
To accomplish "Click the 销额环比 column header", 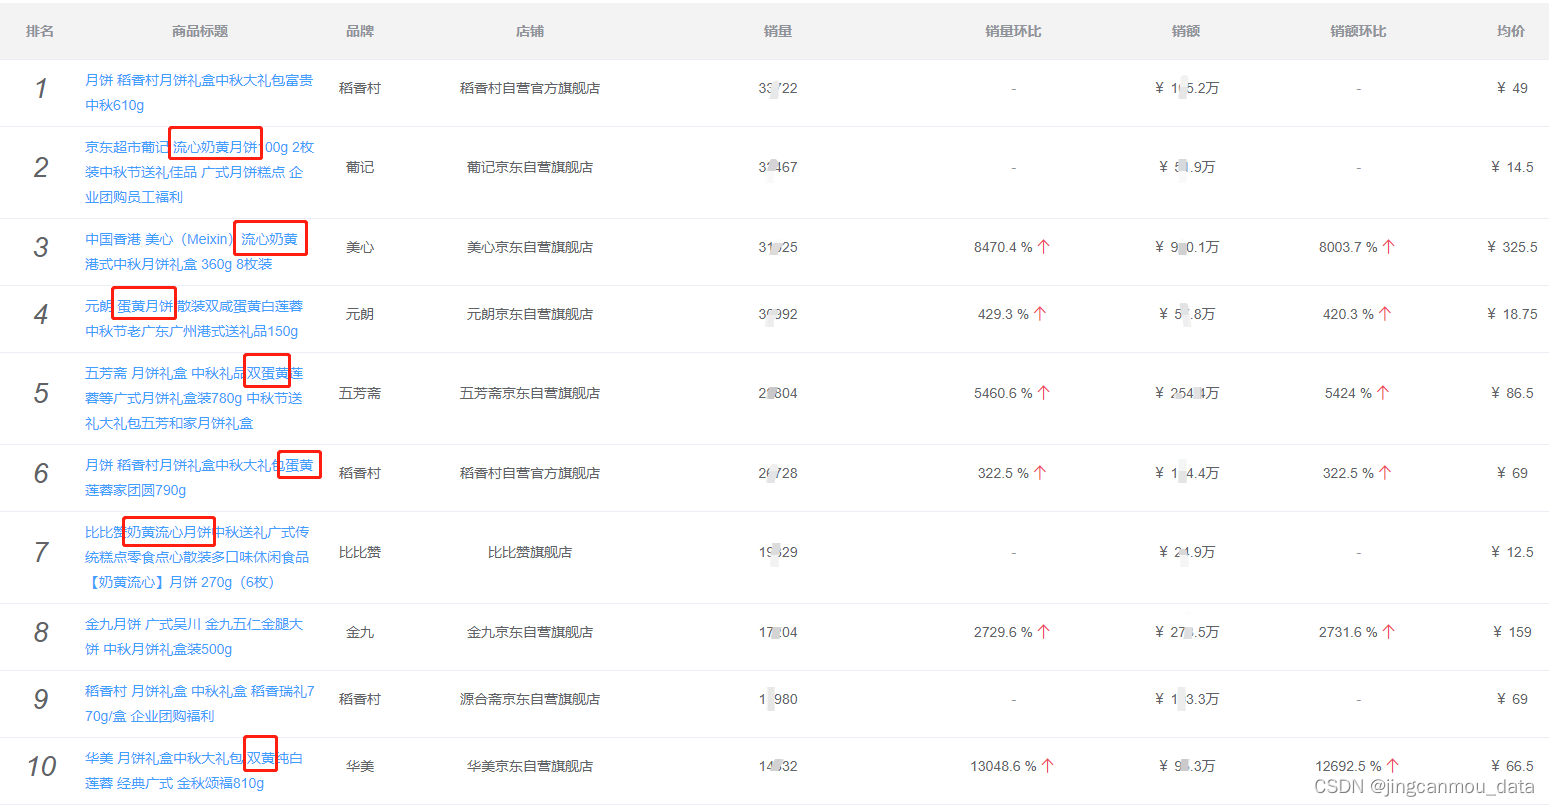I will pos(1358,31).
